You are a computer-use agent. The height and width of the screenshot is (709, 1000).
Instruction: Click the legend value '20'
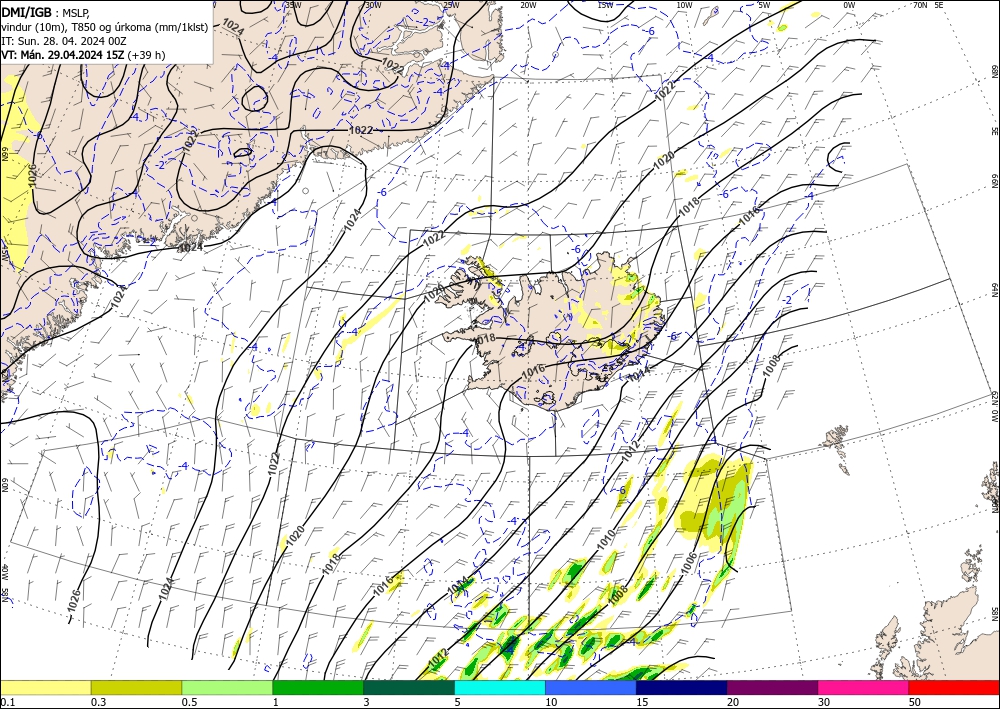pos(733,702)
